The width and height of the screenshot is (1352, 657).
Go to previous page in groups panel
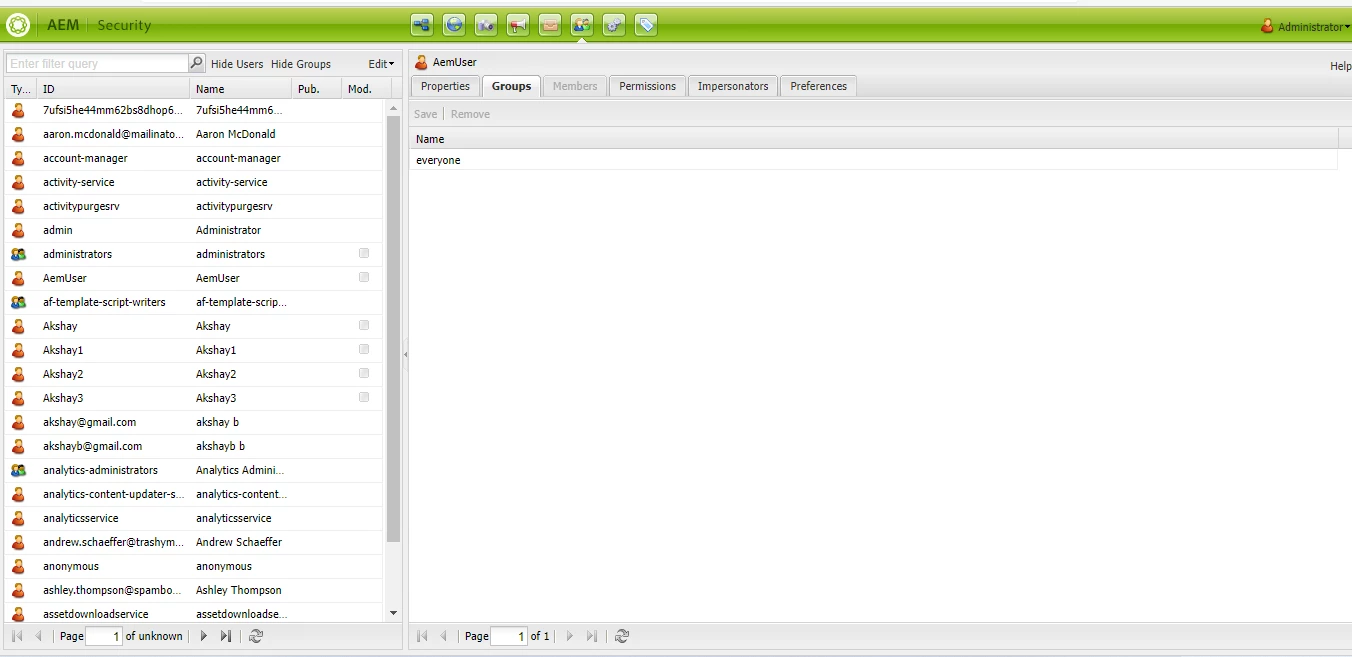(x=444, y=636)
